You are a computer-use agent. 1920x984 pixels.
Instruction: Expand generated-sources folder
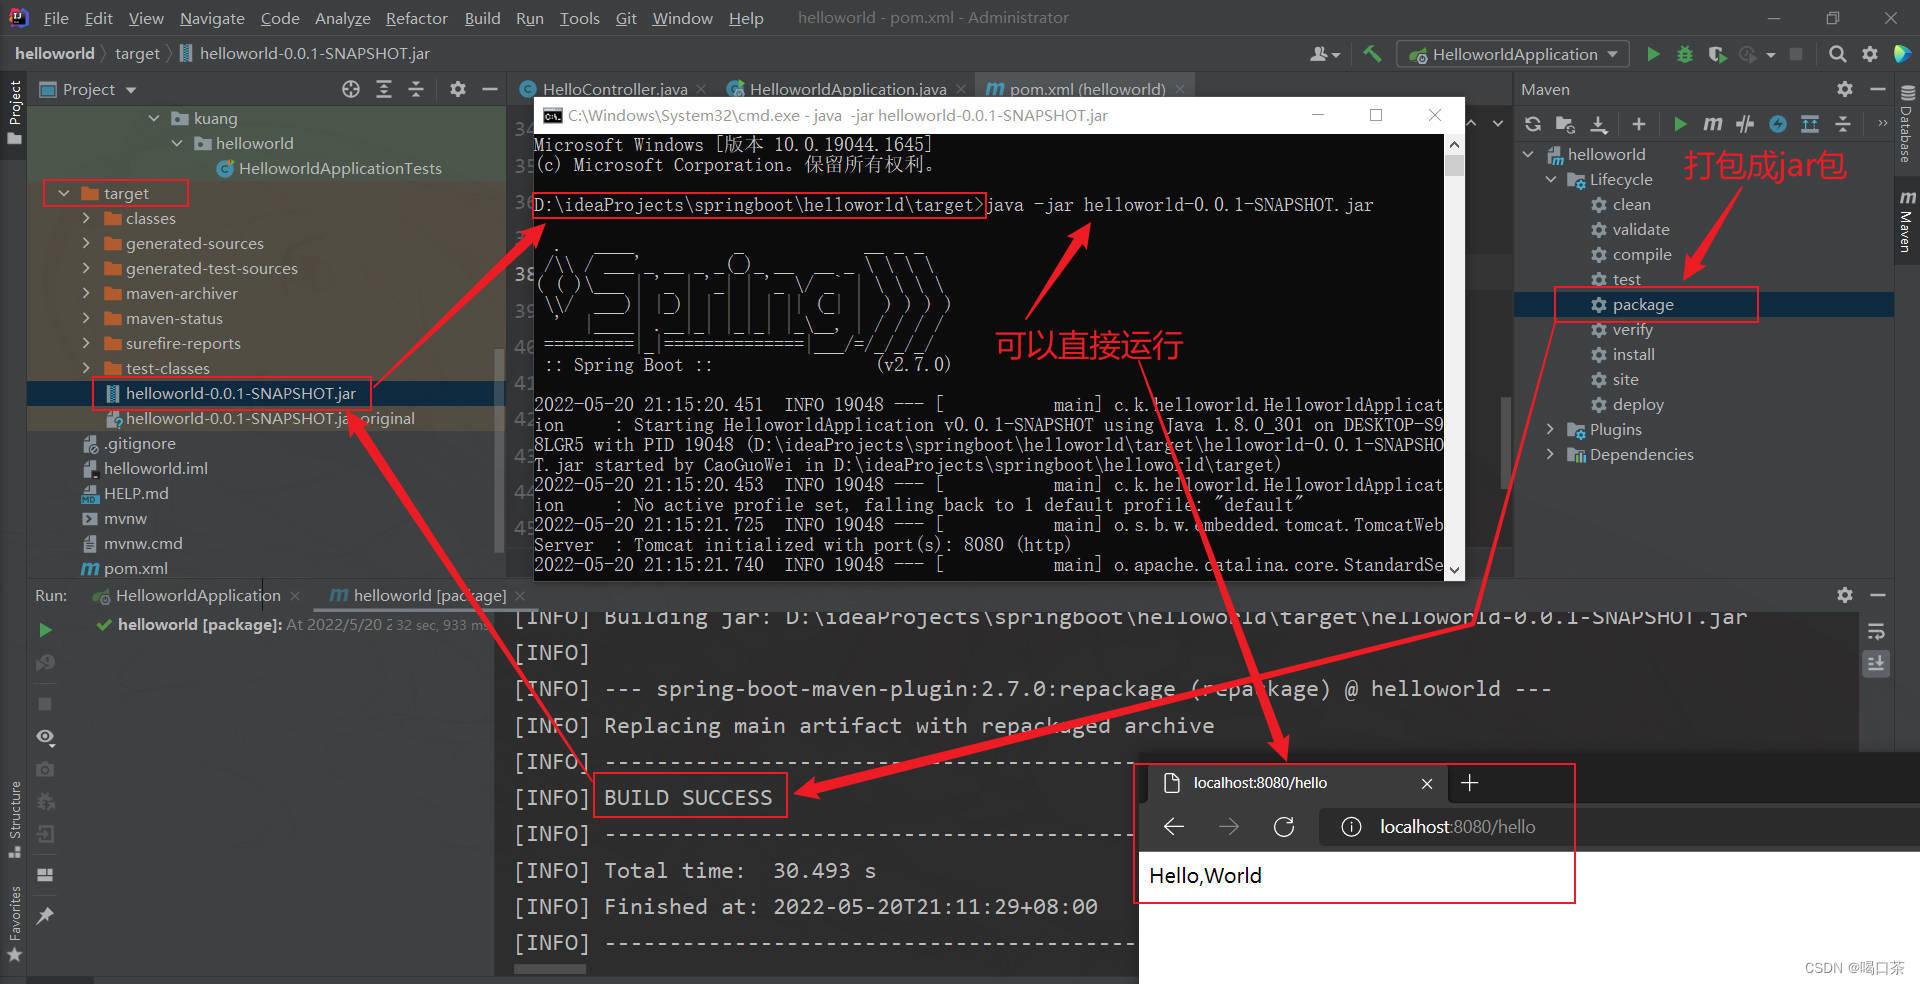[86, 243]
